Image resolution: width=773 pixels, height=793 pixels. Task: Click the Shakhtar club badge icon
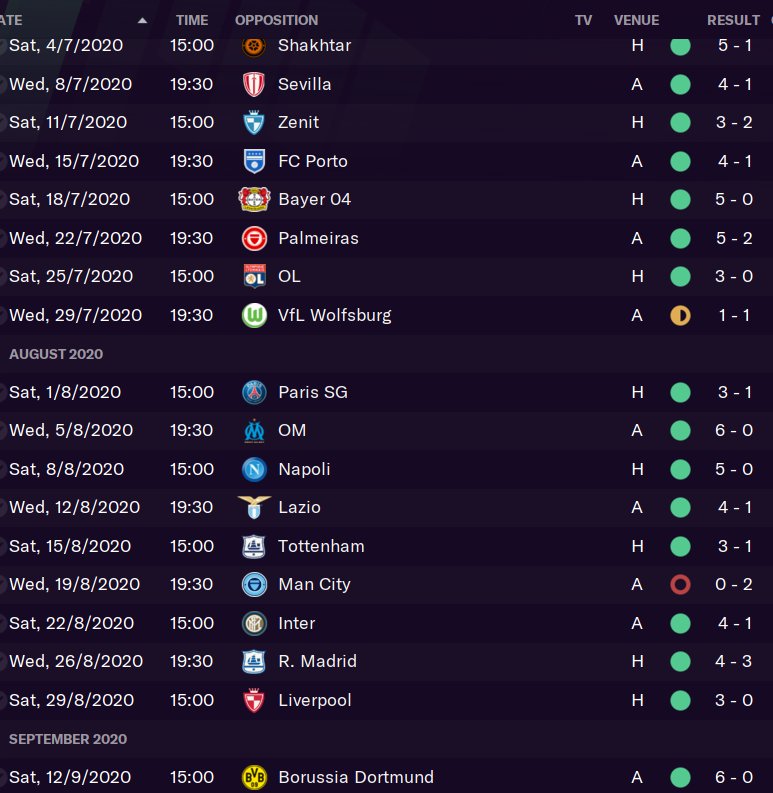(x=254, y=46)
